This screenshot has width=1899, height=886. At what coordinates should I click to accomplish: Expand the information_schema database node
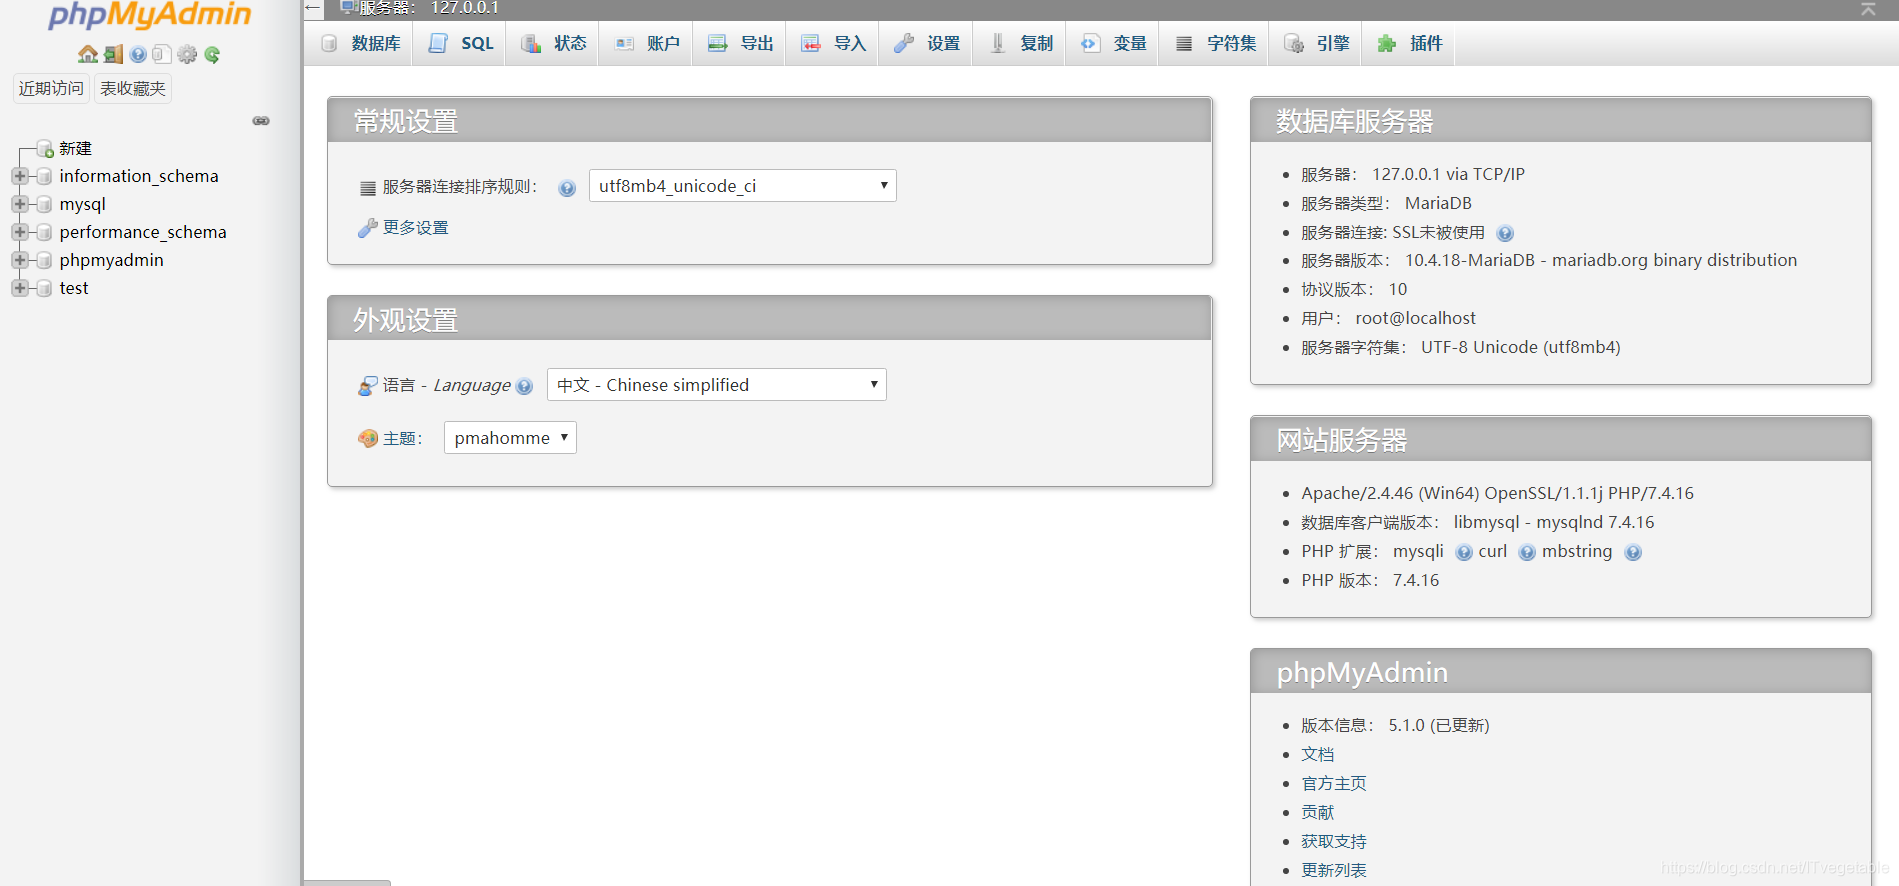click(x=19, y=176)
